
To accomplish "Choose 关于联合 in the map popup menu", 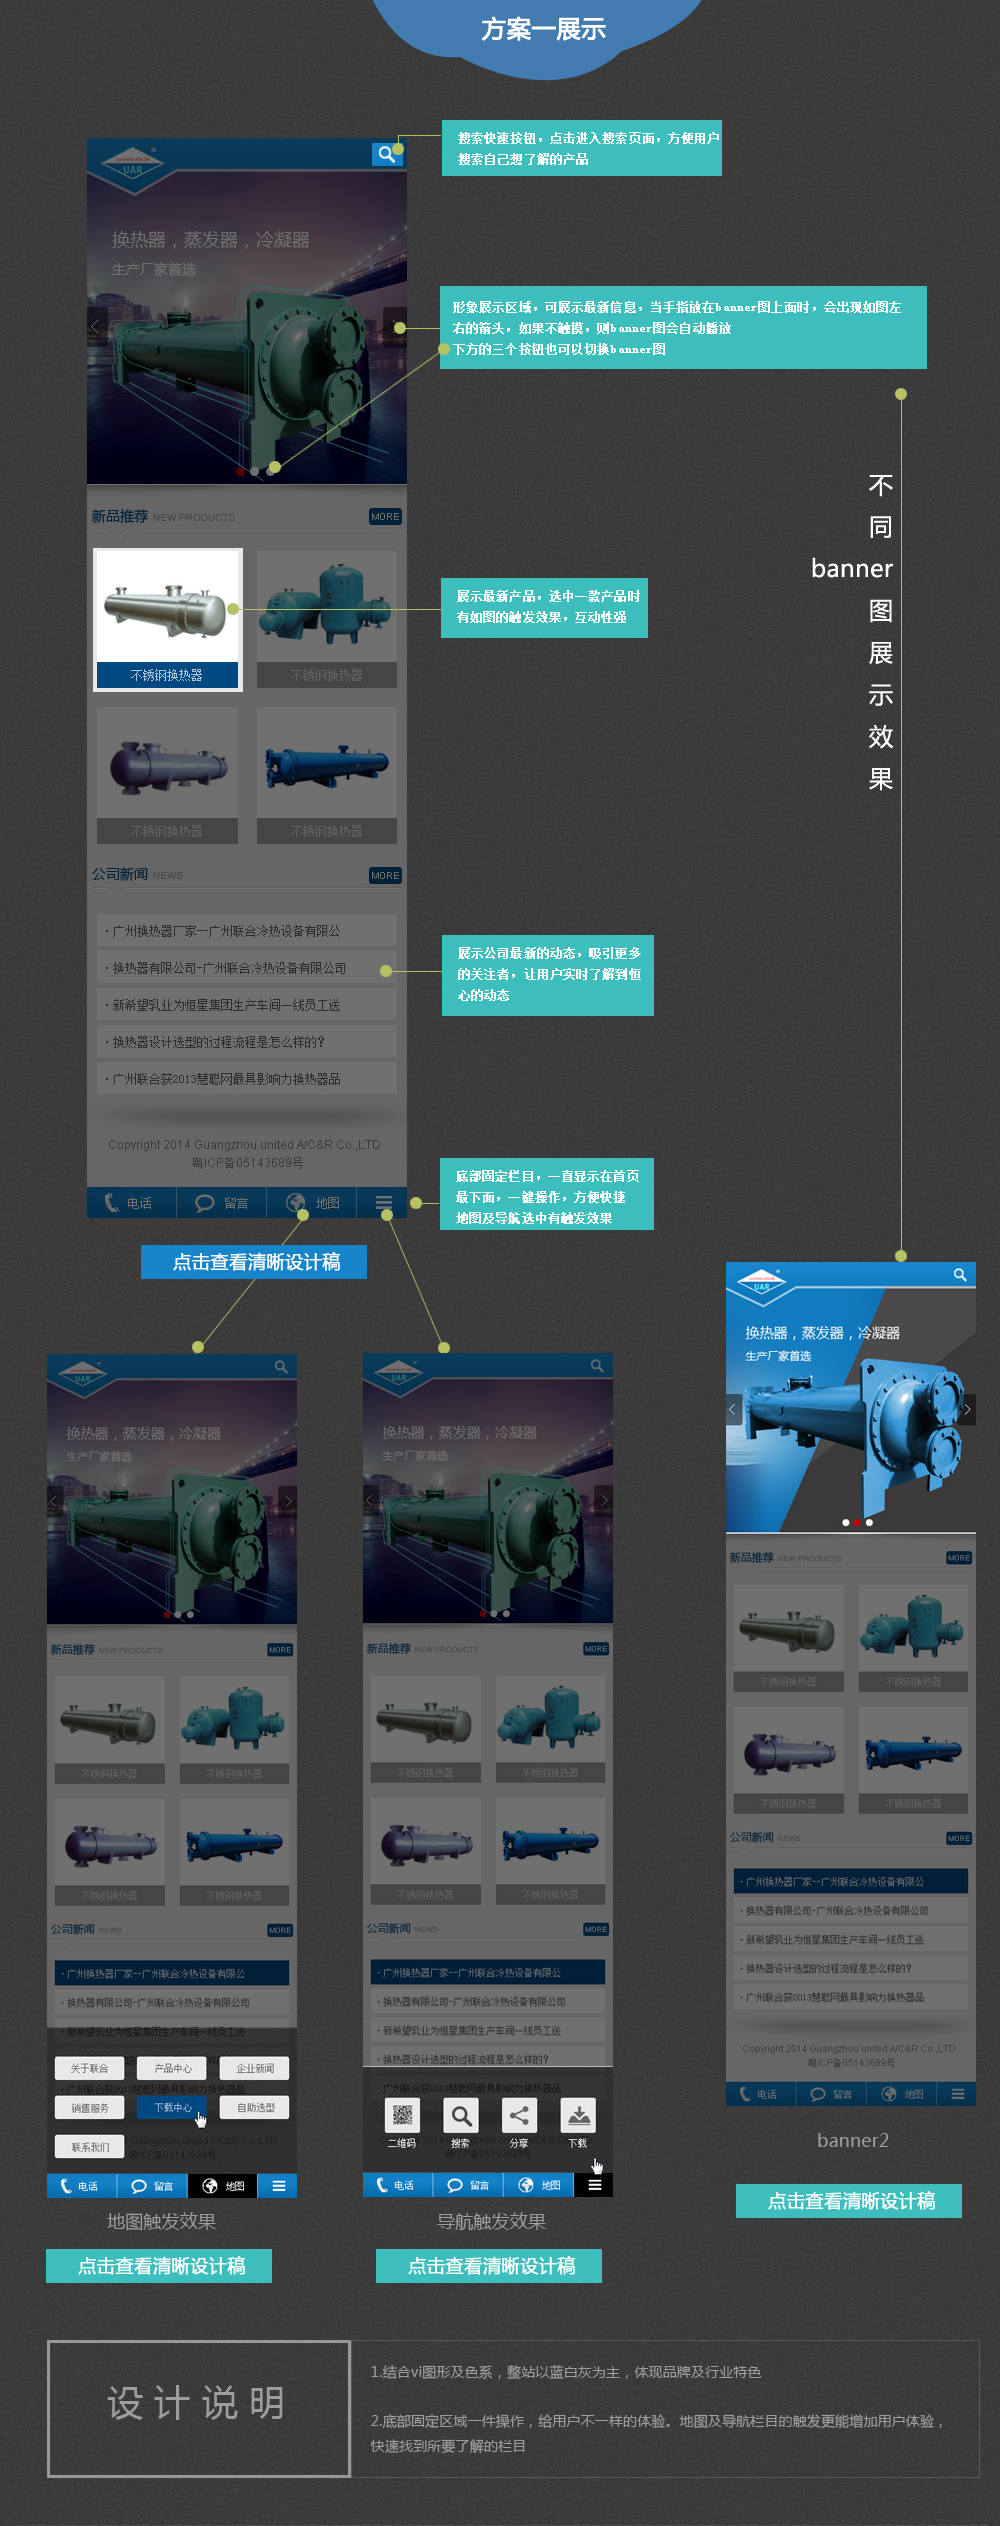I will [x=90, y=2068].
